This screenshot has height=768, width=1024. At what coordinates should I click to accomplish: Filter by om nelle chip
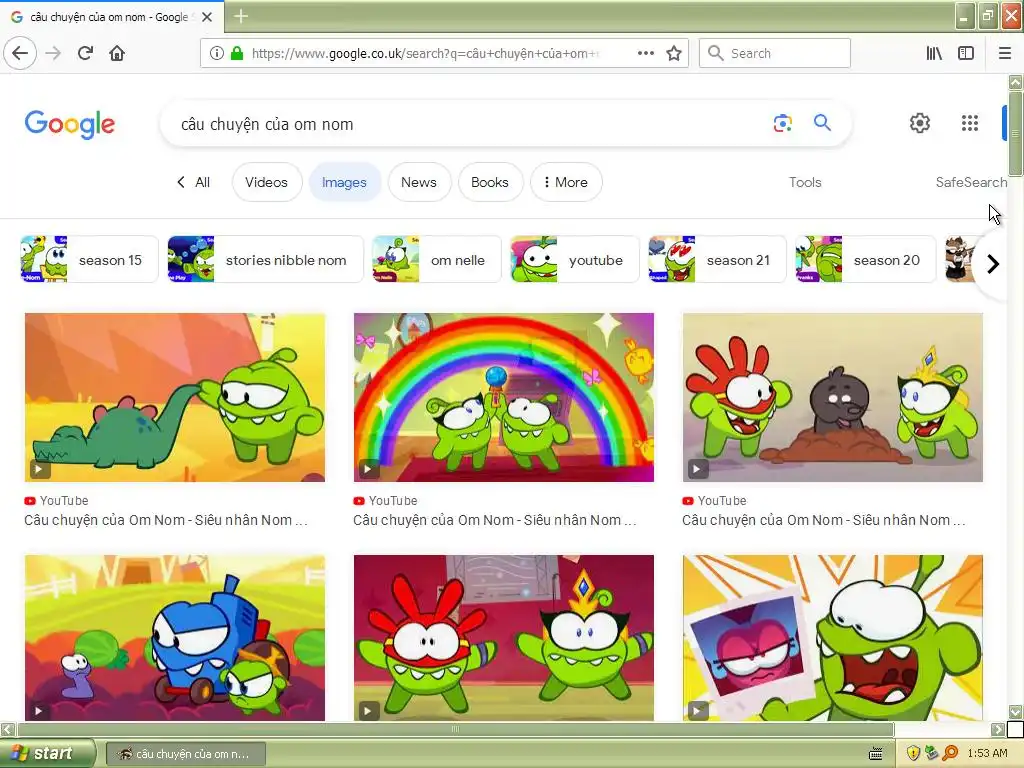click(436, 259)
